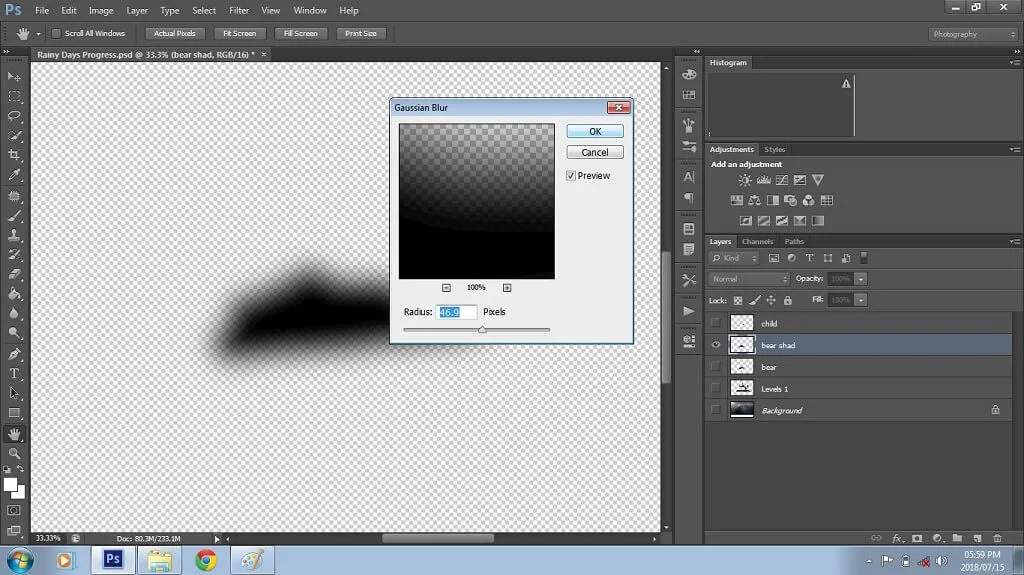Viewport: 1024px width, 575px height.
Task: Open the Histogram panel menu
Action: (x=1014, y=63)
